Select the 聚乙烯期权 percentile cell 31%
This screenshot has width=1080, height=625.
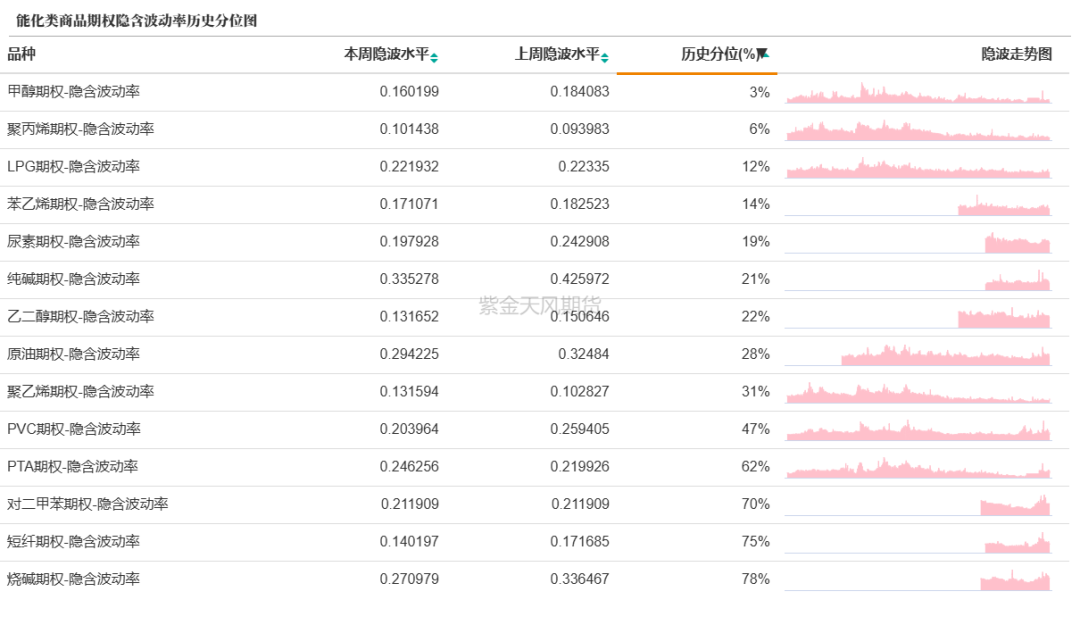click(x=755, y=392)
